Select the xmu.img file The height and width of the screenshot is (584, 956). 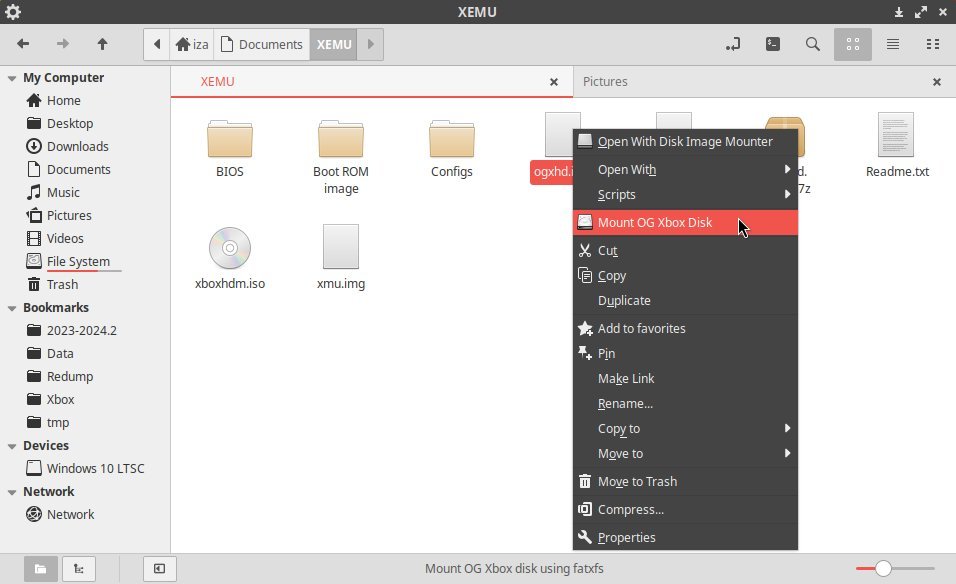(x=341, y=257)
